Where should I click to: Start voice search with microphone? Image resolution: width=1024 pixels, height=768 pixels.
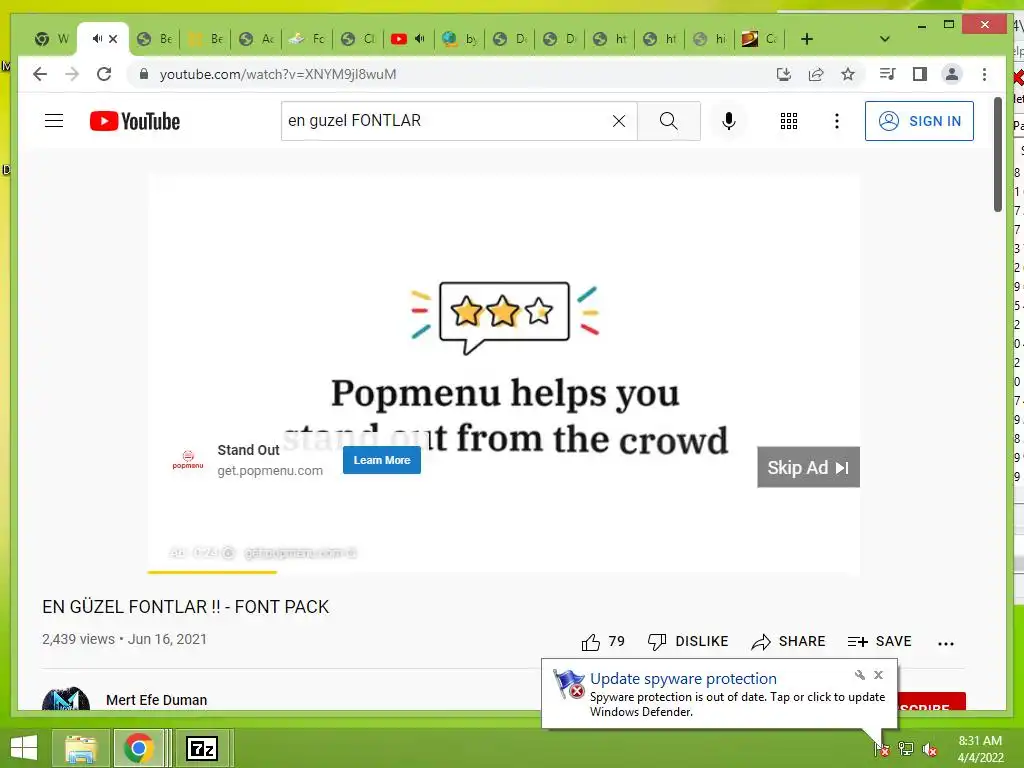tap(729, 121)
